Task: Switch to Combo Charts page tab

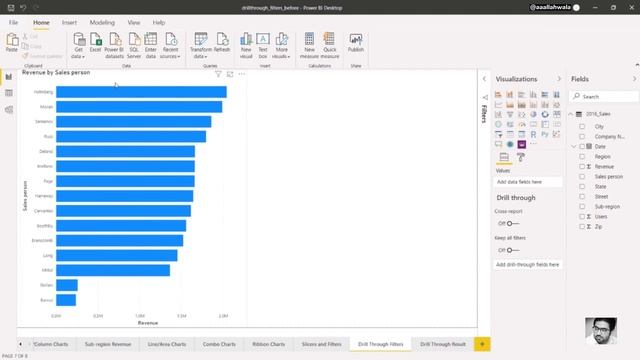Action: (x=219, y=344)
